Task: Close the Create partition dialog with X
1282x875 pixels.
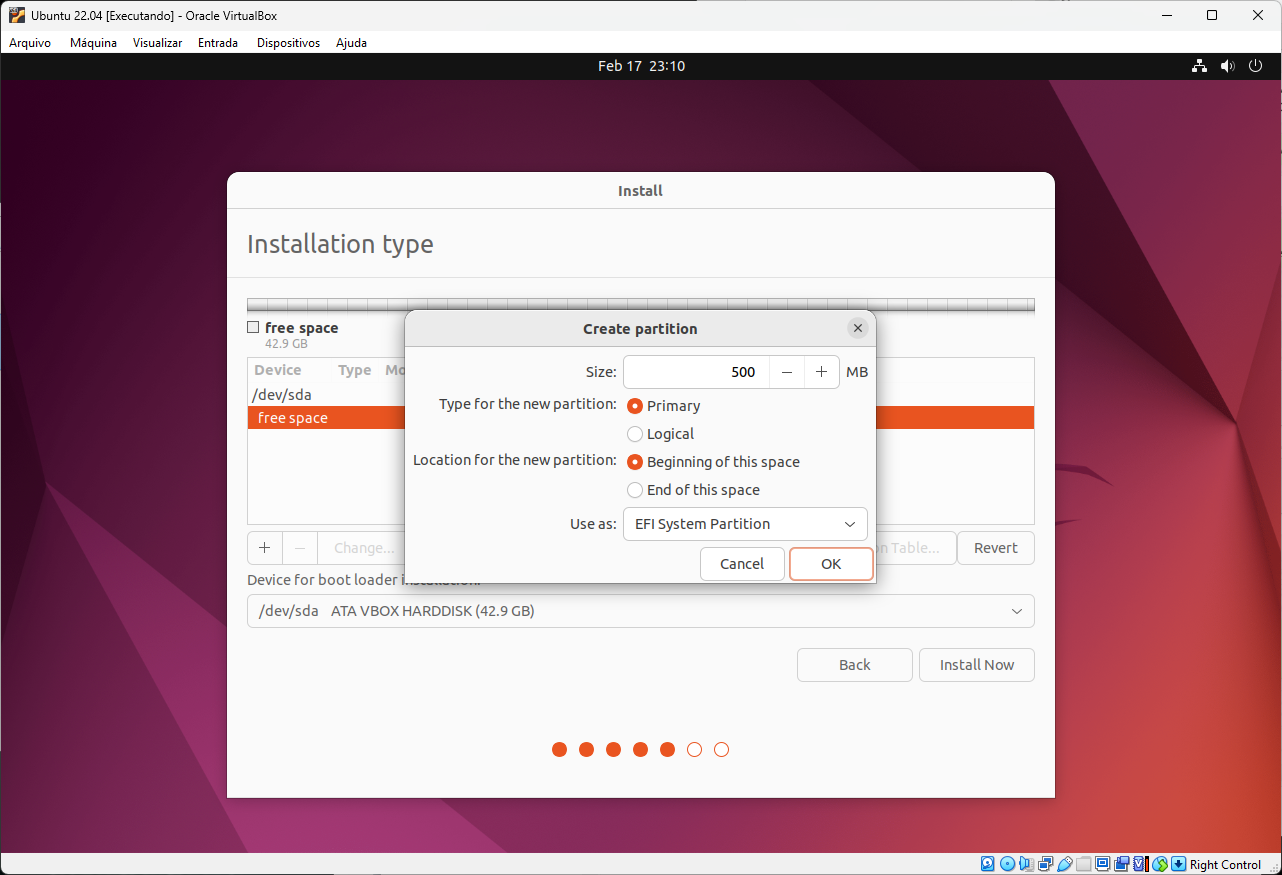Action: tap(857, 328)
